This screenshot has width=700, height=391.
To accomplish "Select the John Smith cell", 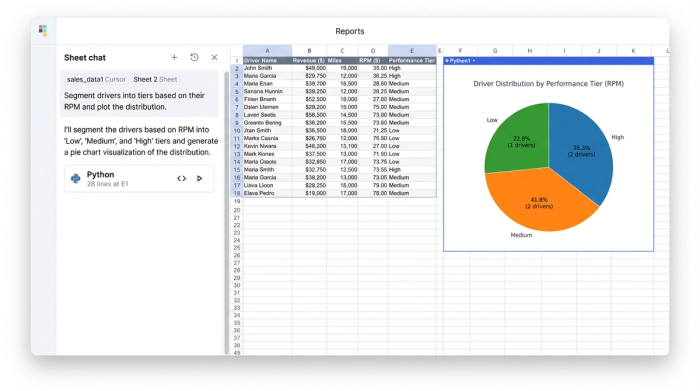I will (267, 68).
